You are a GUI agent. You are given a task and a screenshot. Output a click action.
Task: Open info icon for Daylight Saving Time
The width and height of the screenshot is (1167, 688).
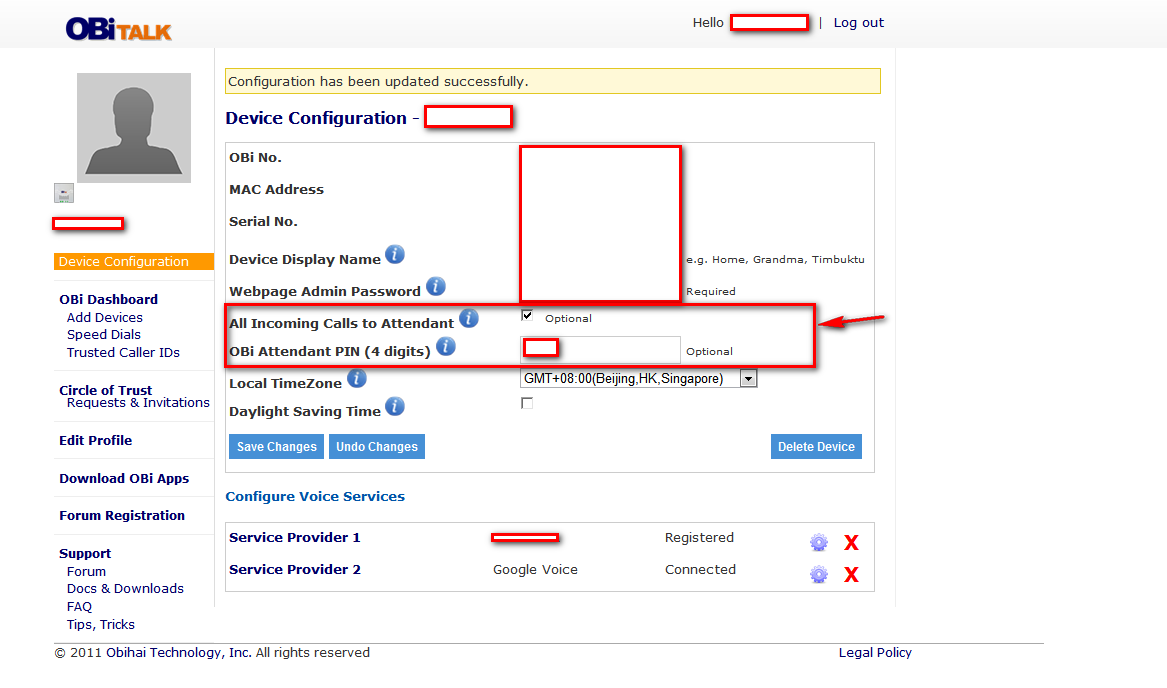tap(394, 407)
